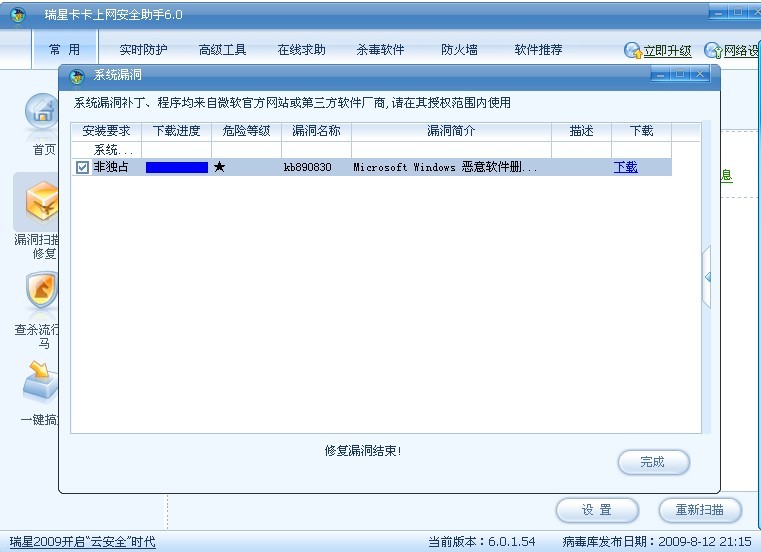Open the 实时防护 tab

click(143, 50)
